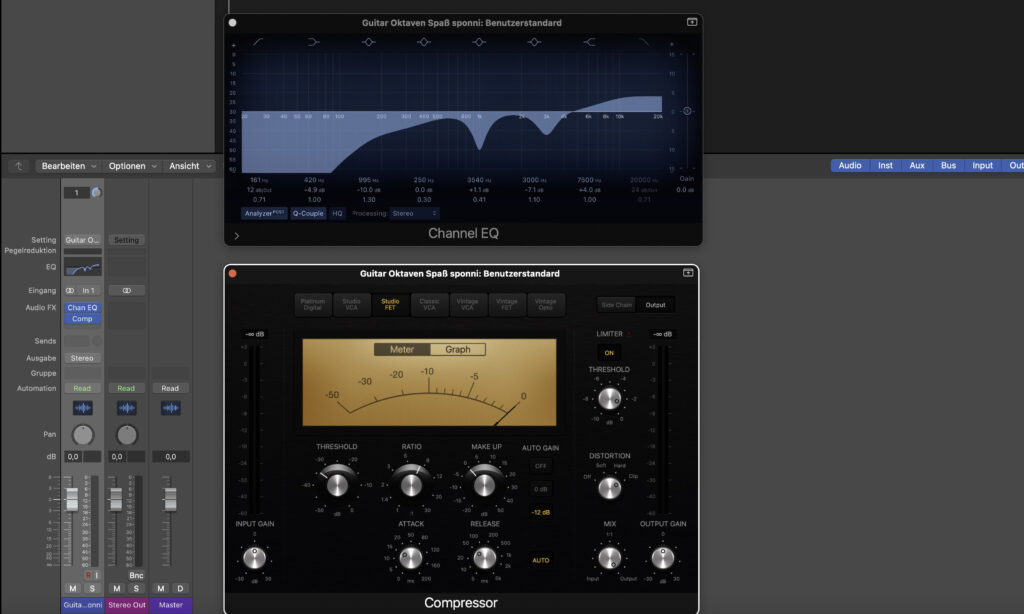
Task: Toggle the 995 Hz bell band icon in Channel EQ
Action: point(369,42)
